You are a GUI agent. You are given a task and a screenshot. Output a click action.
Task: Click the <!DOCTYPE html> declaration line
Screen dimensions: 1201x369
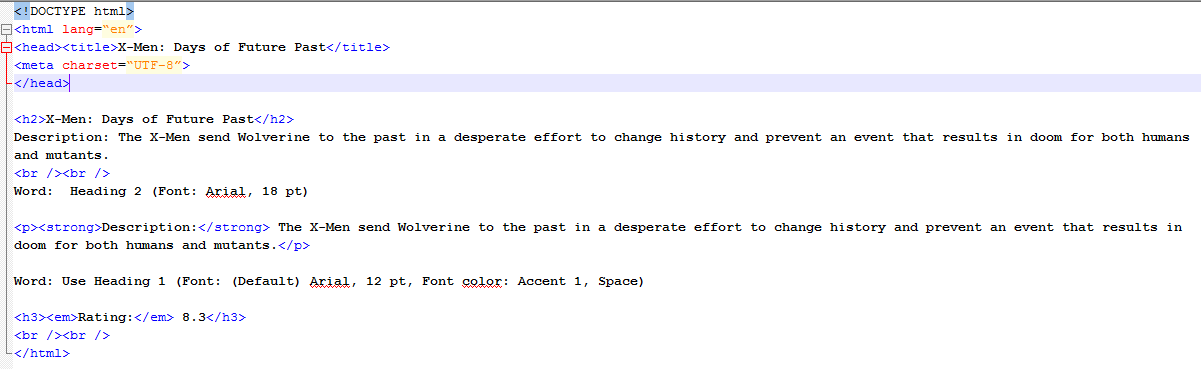74,11
